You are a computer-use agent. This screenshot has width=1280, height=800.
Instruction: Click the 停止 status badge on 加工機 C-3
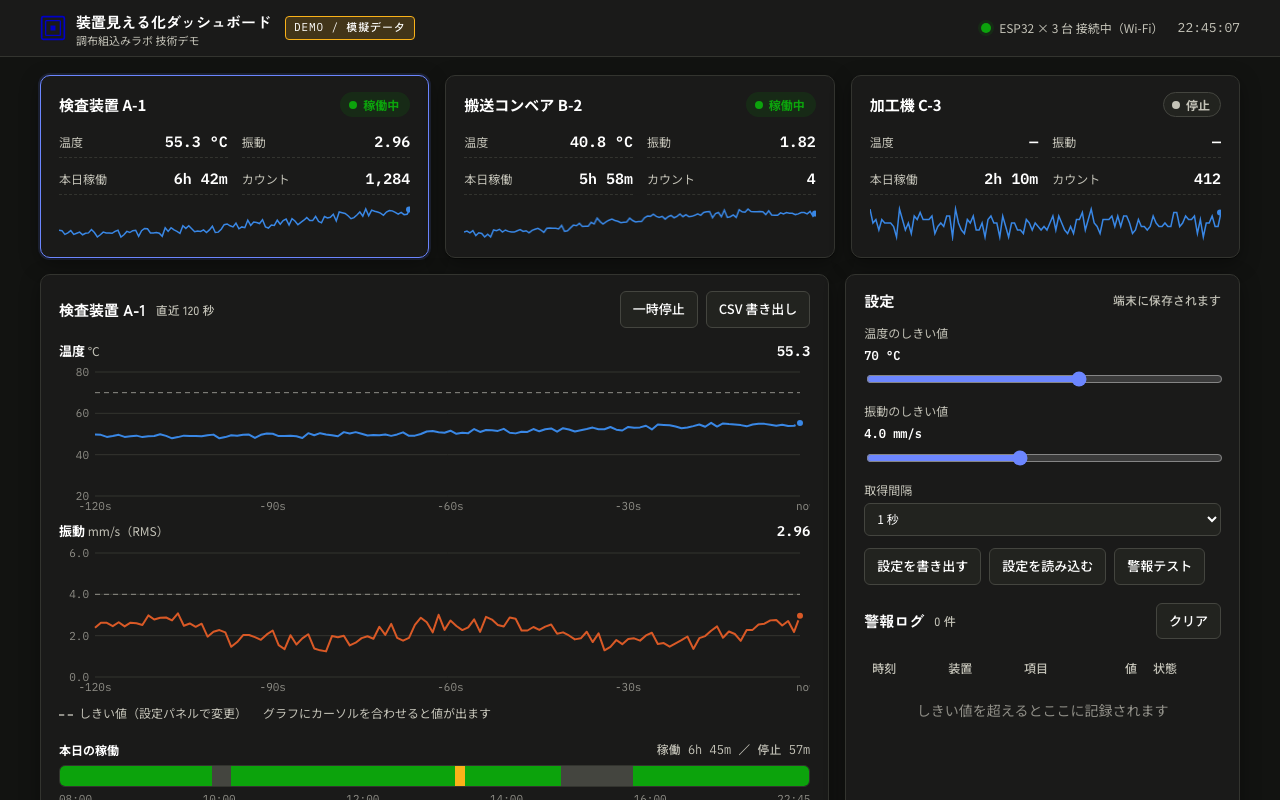[x=1191, y=105]
